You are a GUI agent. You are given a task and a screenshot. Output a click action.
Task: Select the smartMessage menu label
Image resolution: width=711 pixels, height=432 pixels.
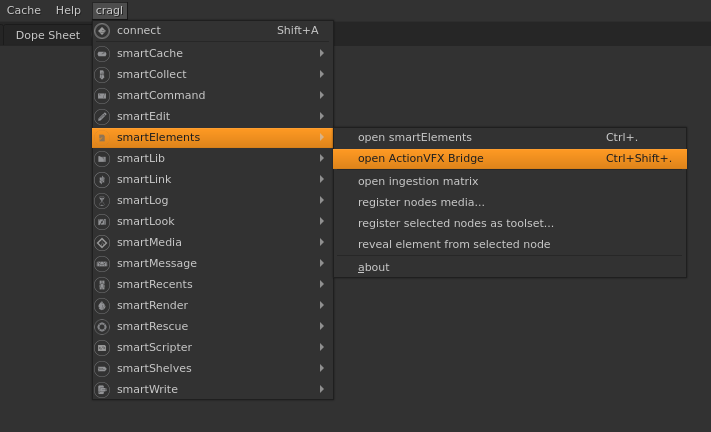tap(157, 263)
